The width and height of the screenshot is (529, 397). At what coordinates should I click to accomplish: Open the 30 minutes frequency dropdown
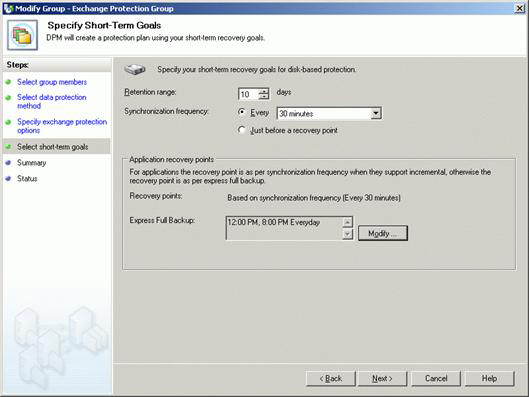coord(376,113)
